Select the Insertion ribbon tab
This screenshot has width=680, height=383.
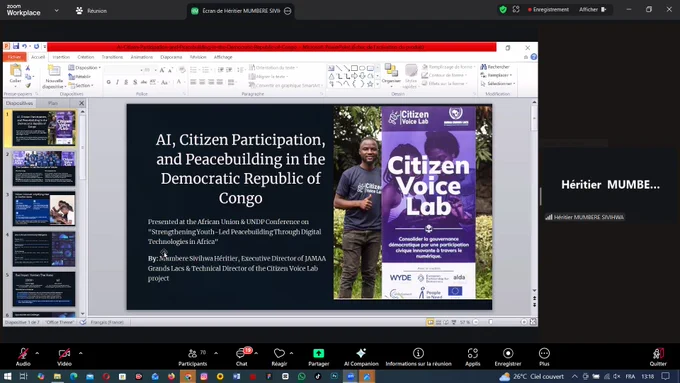coord(61,57)
